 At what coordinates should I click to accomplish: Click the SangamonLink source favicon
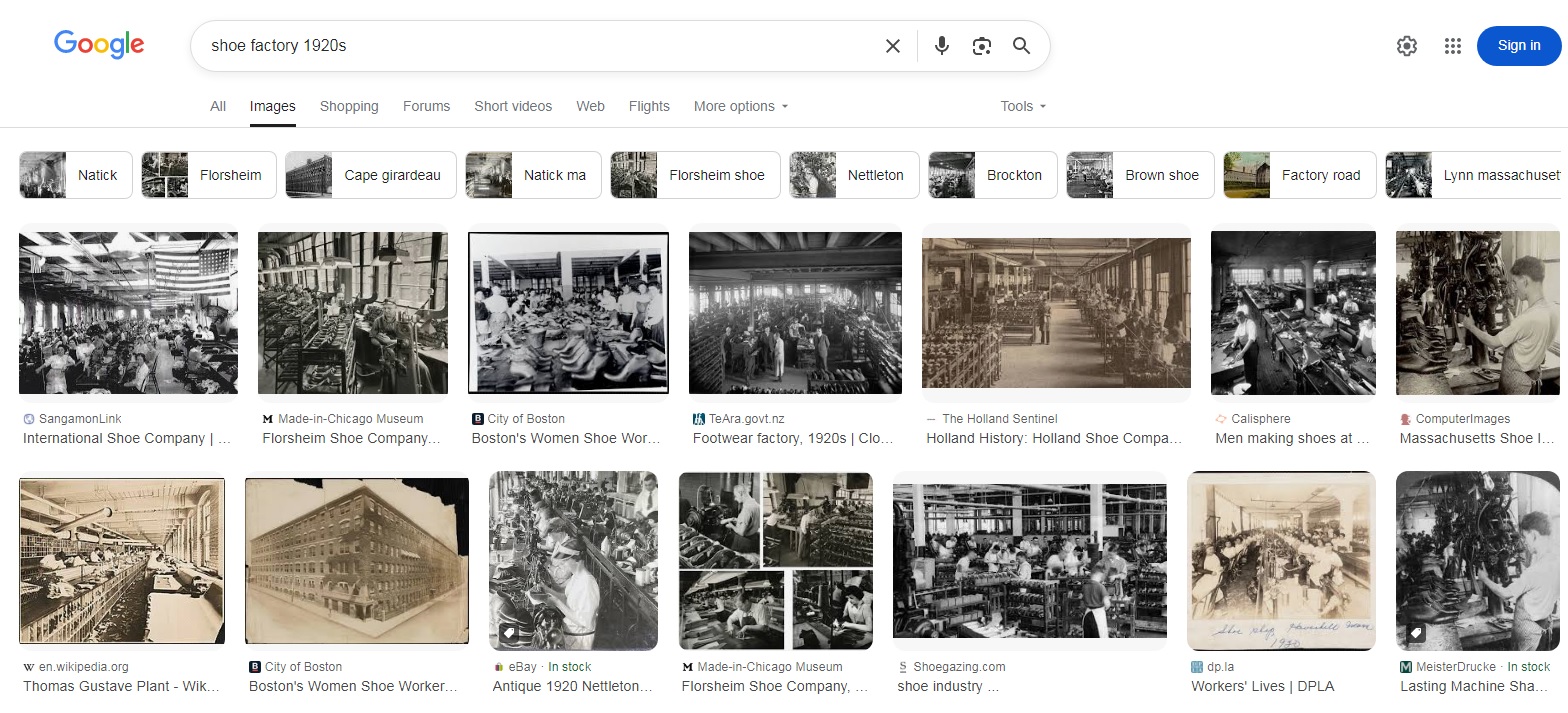28,419
